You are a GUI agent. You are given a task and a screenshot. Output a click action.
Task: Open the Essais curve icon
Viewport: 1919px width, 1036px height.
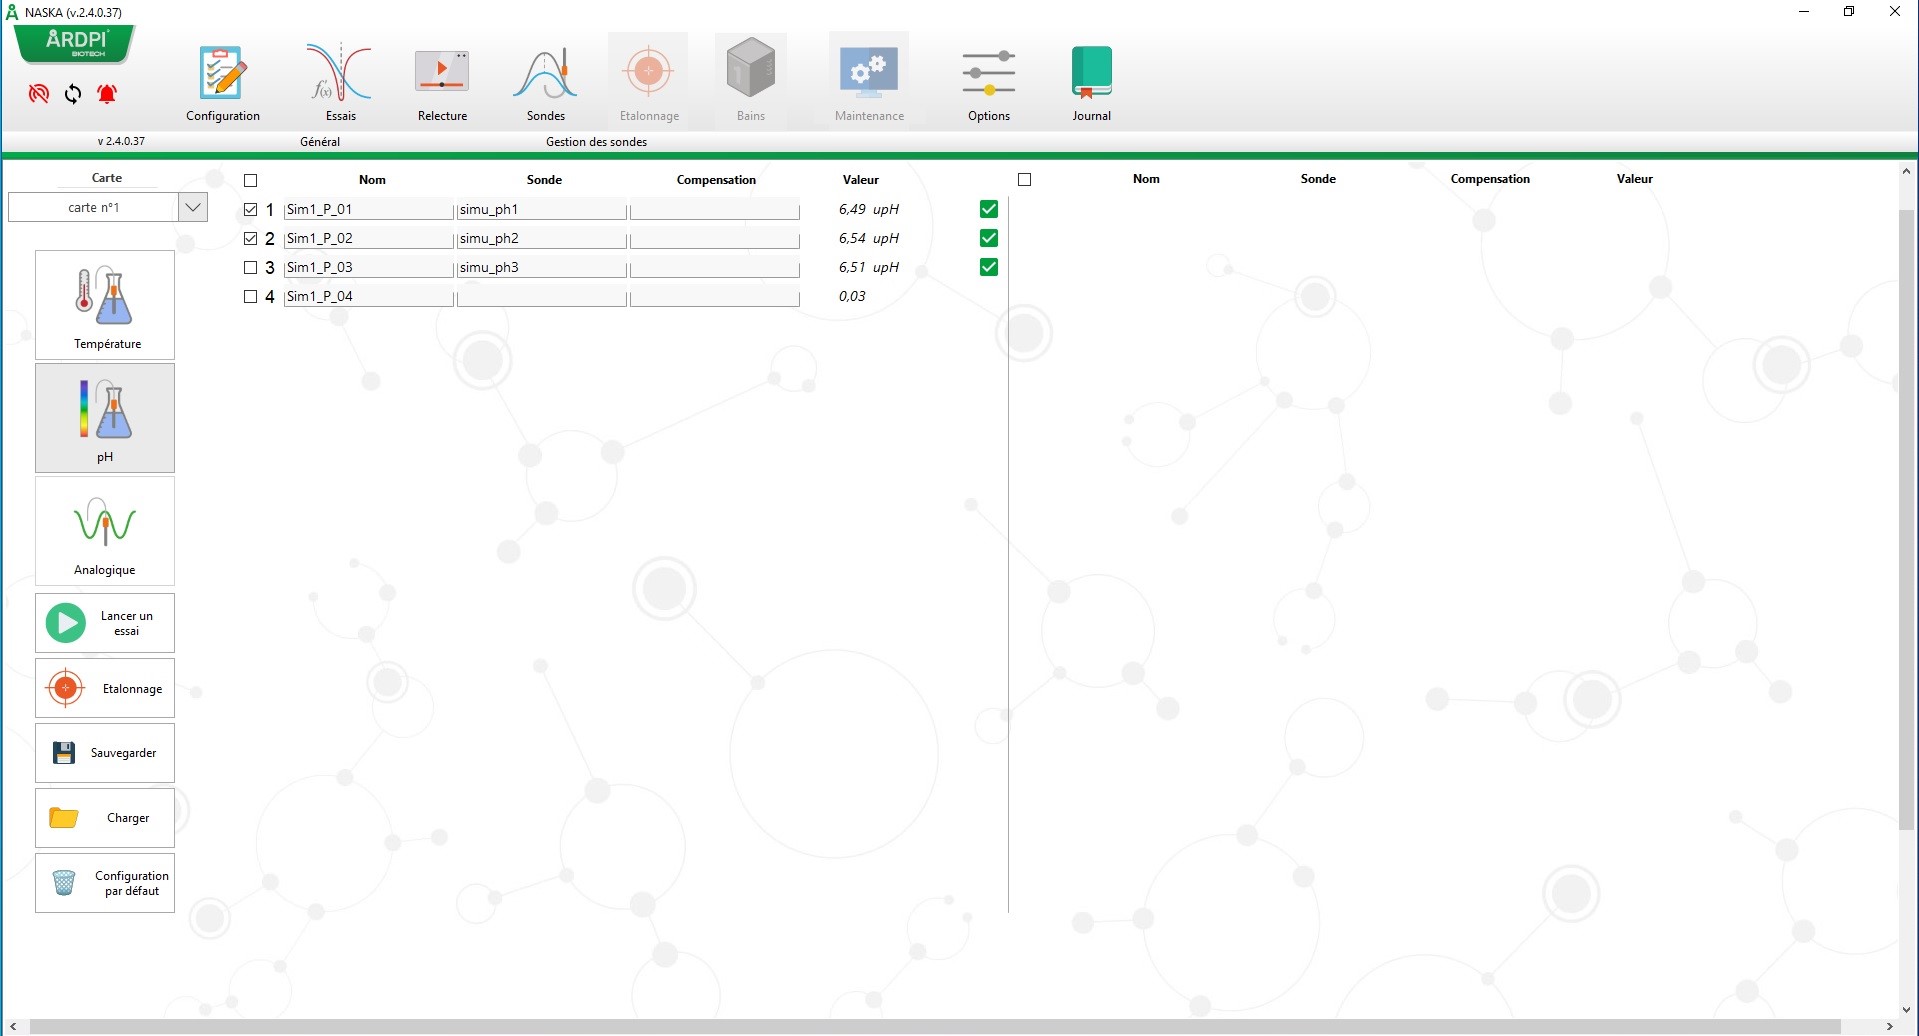coord(340,74)
